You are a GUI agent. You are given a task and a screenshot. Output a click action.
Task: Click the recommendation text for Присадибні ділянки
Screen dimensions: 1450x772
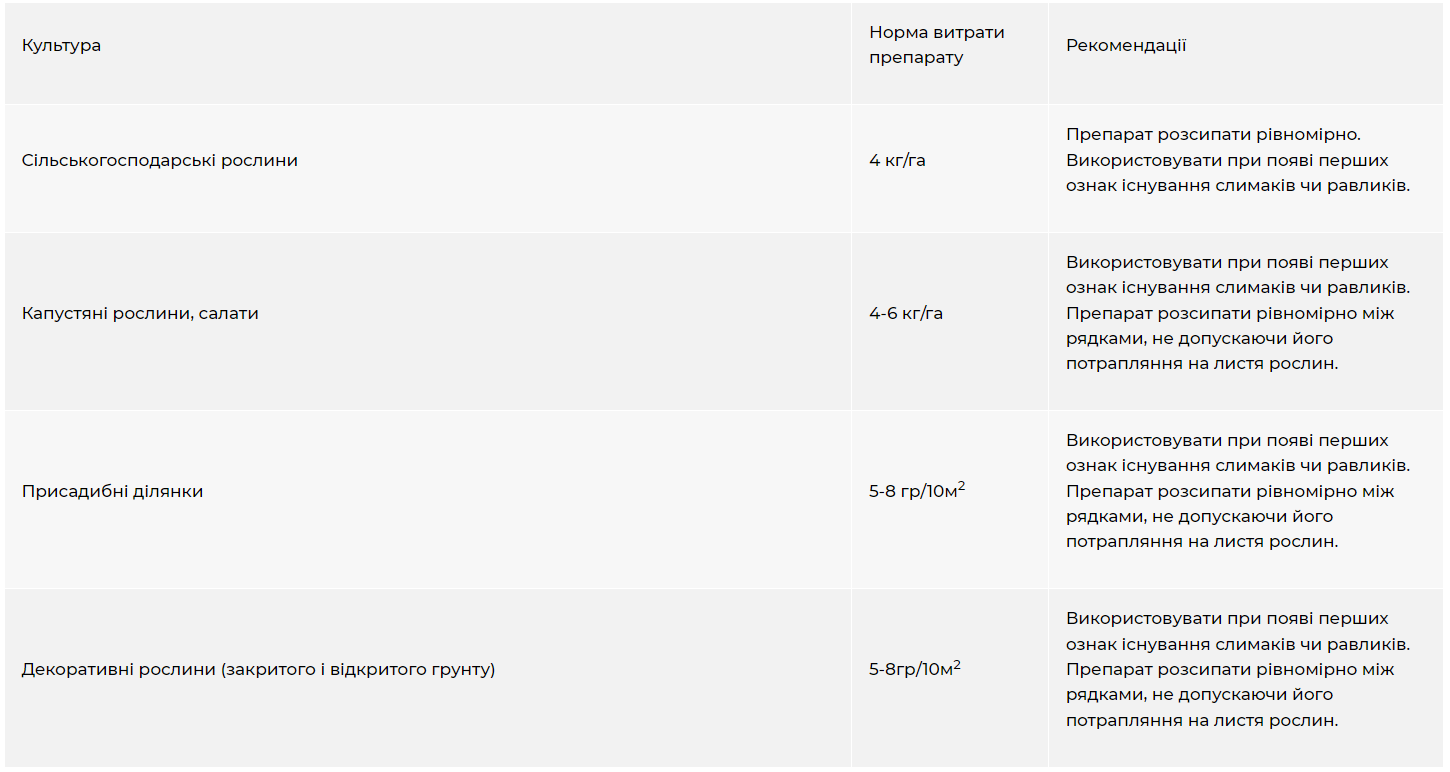[x=1237, y=491]
